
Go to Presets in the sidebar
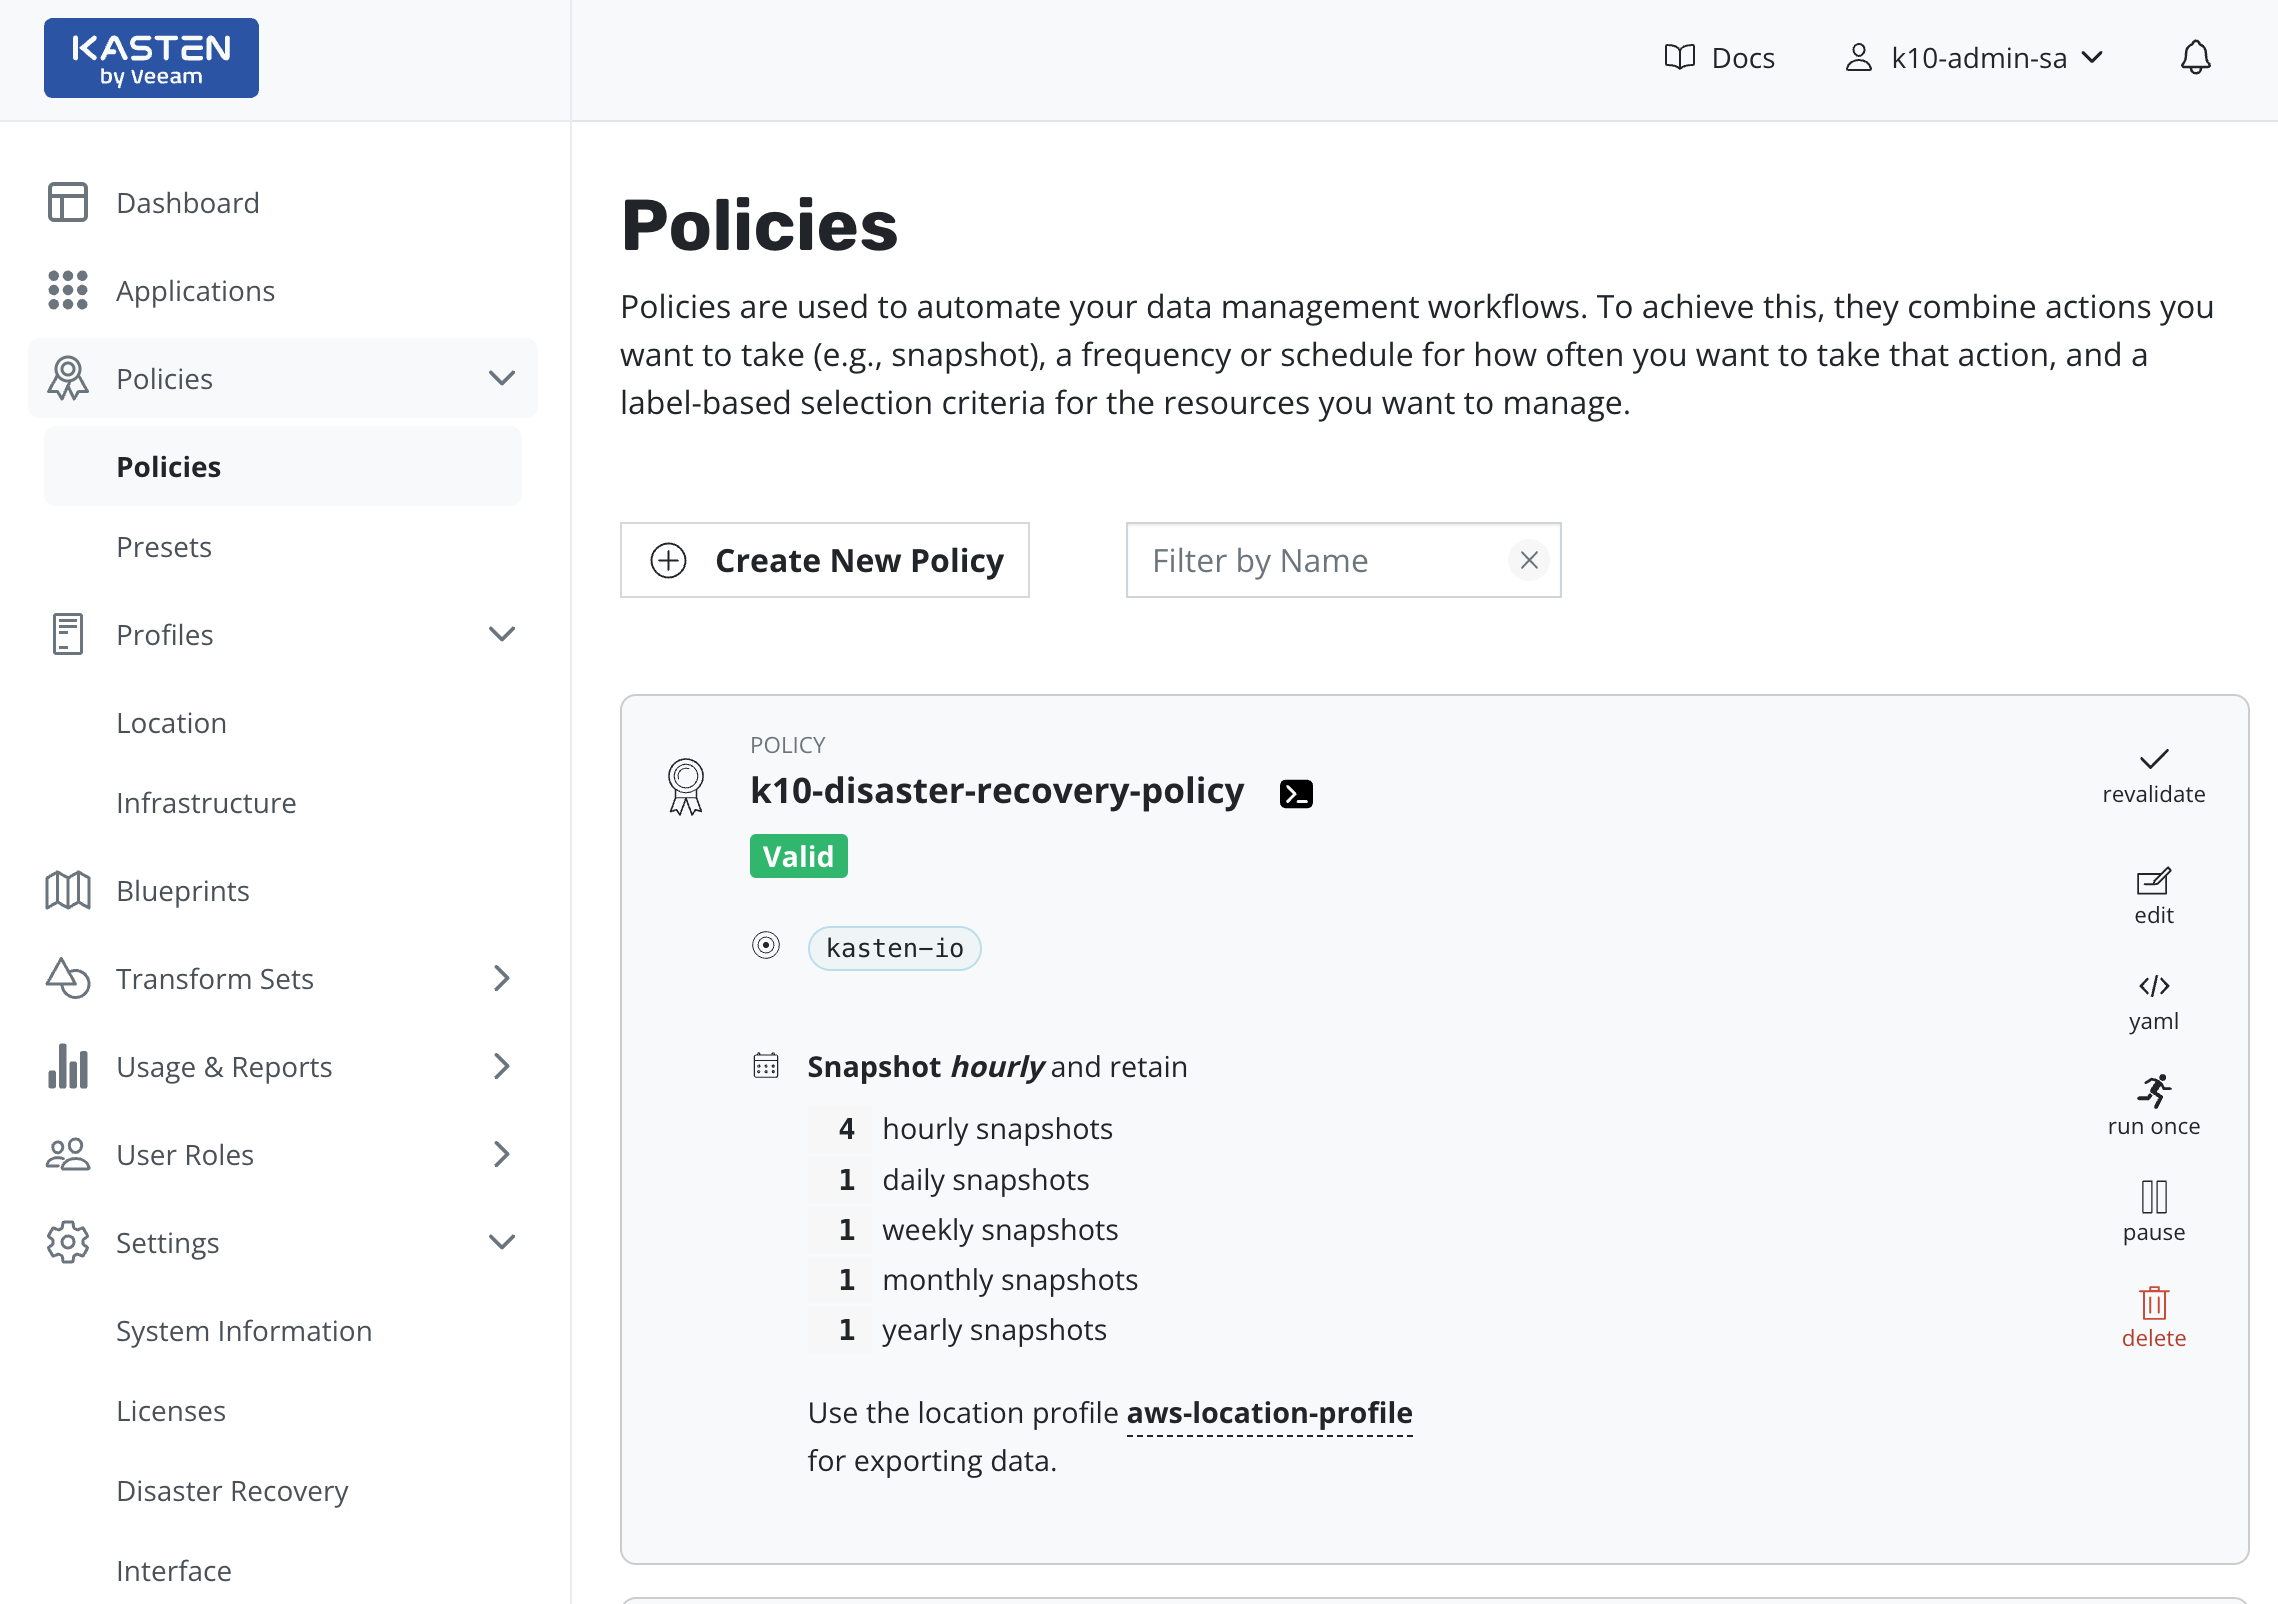164,547
